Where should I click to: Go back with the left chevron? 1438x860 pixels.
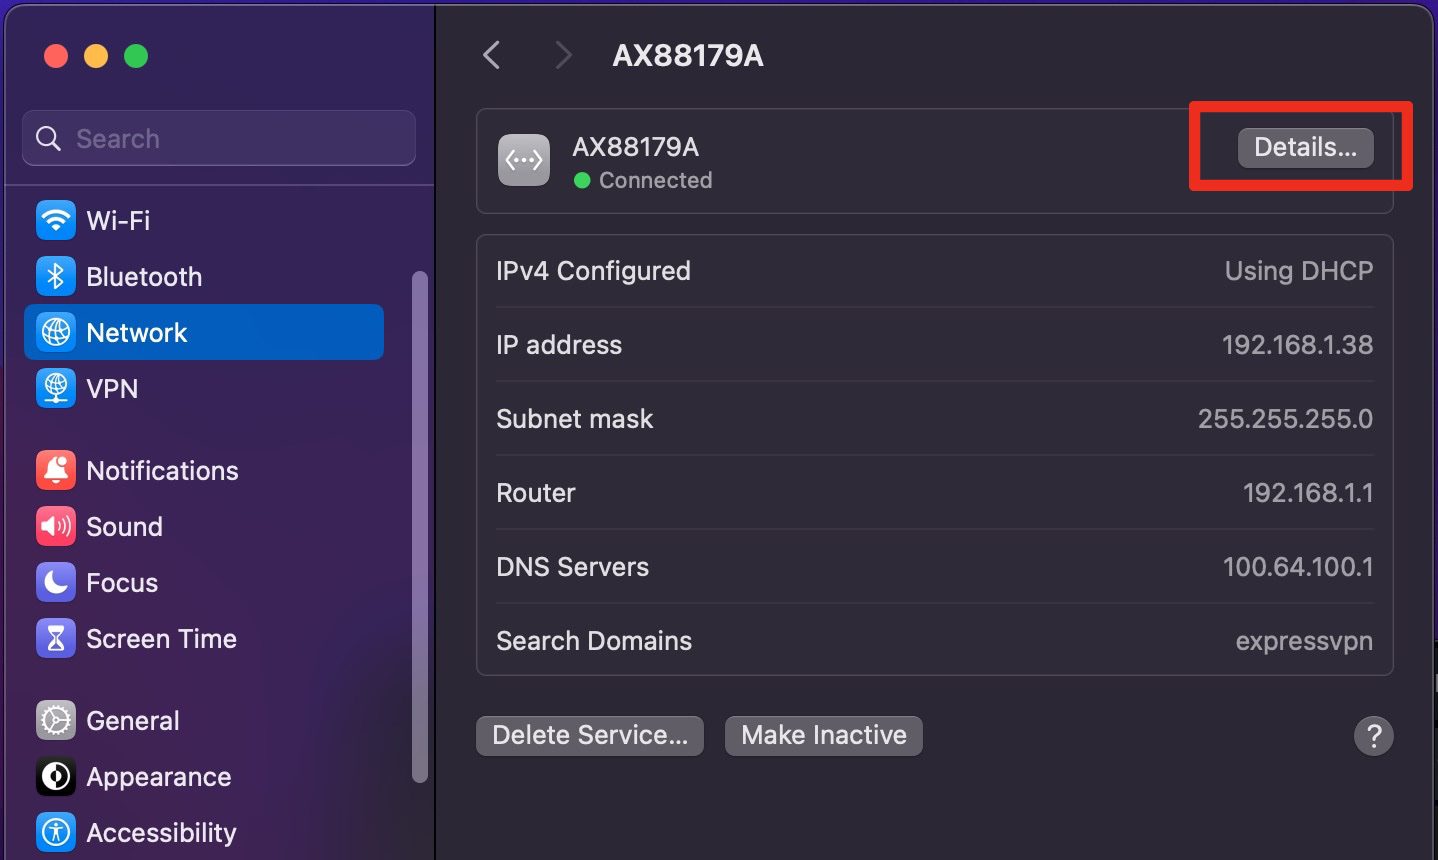[x=491, y=55]
